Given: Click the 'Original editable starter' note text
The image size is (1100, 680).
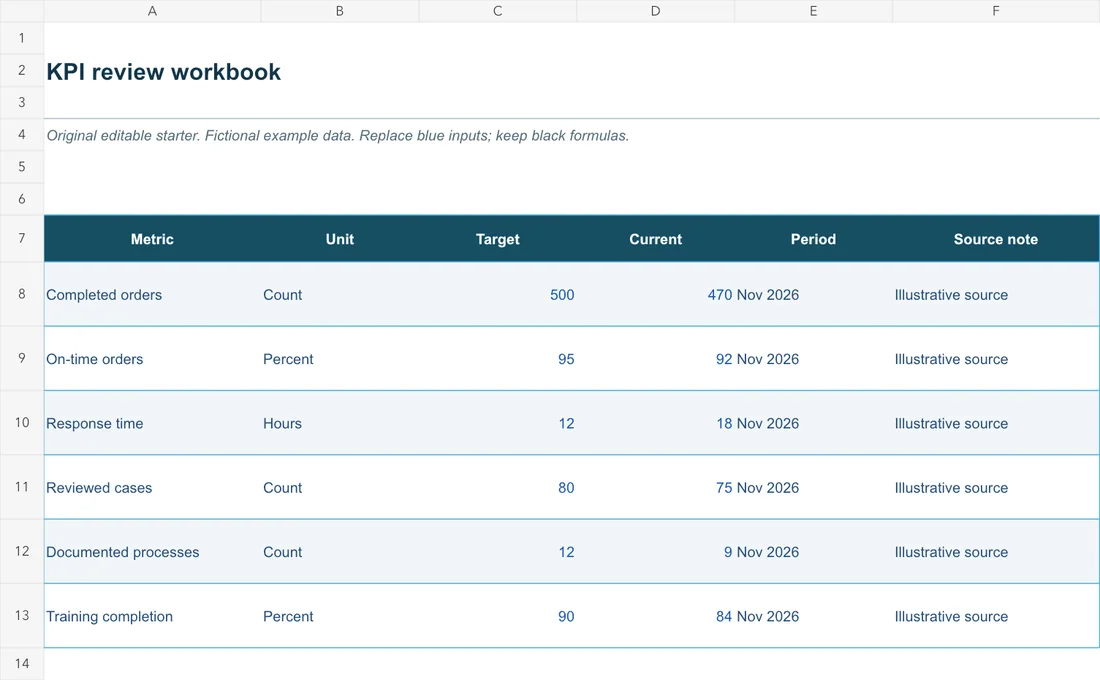Looking at the screenshot, I should pos(337,135).
